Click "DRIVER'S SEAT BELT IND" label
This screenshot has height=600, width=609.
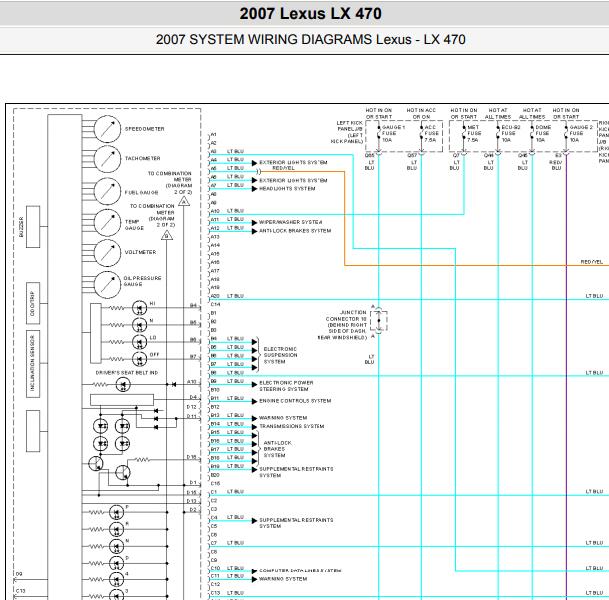127,373
